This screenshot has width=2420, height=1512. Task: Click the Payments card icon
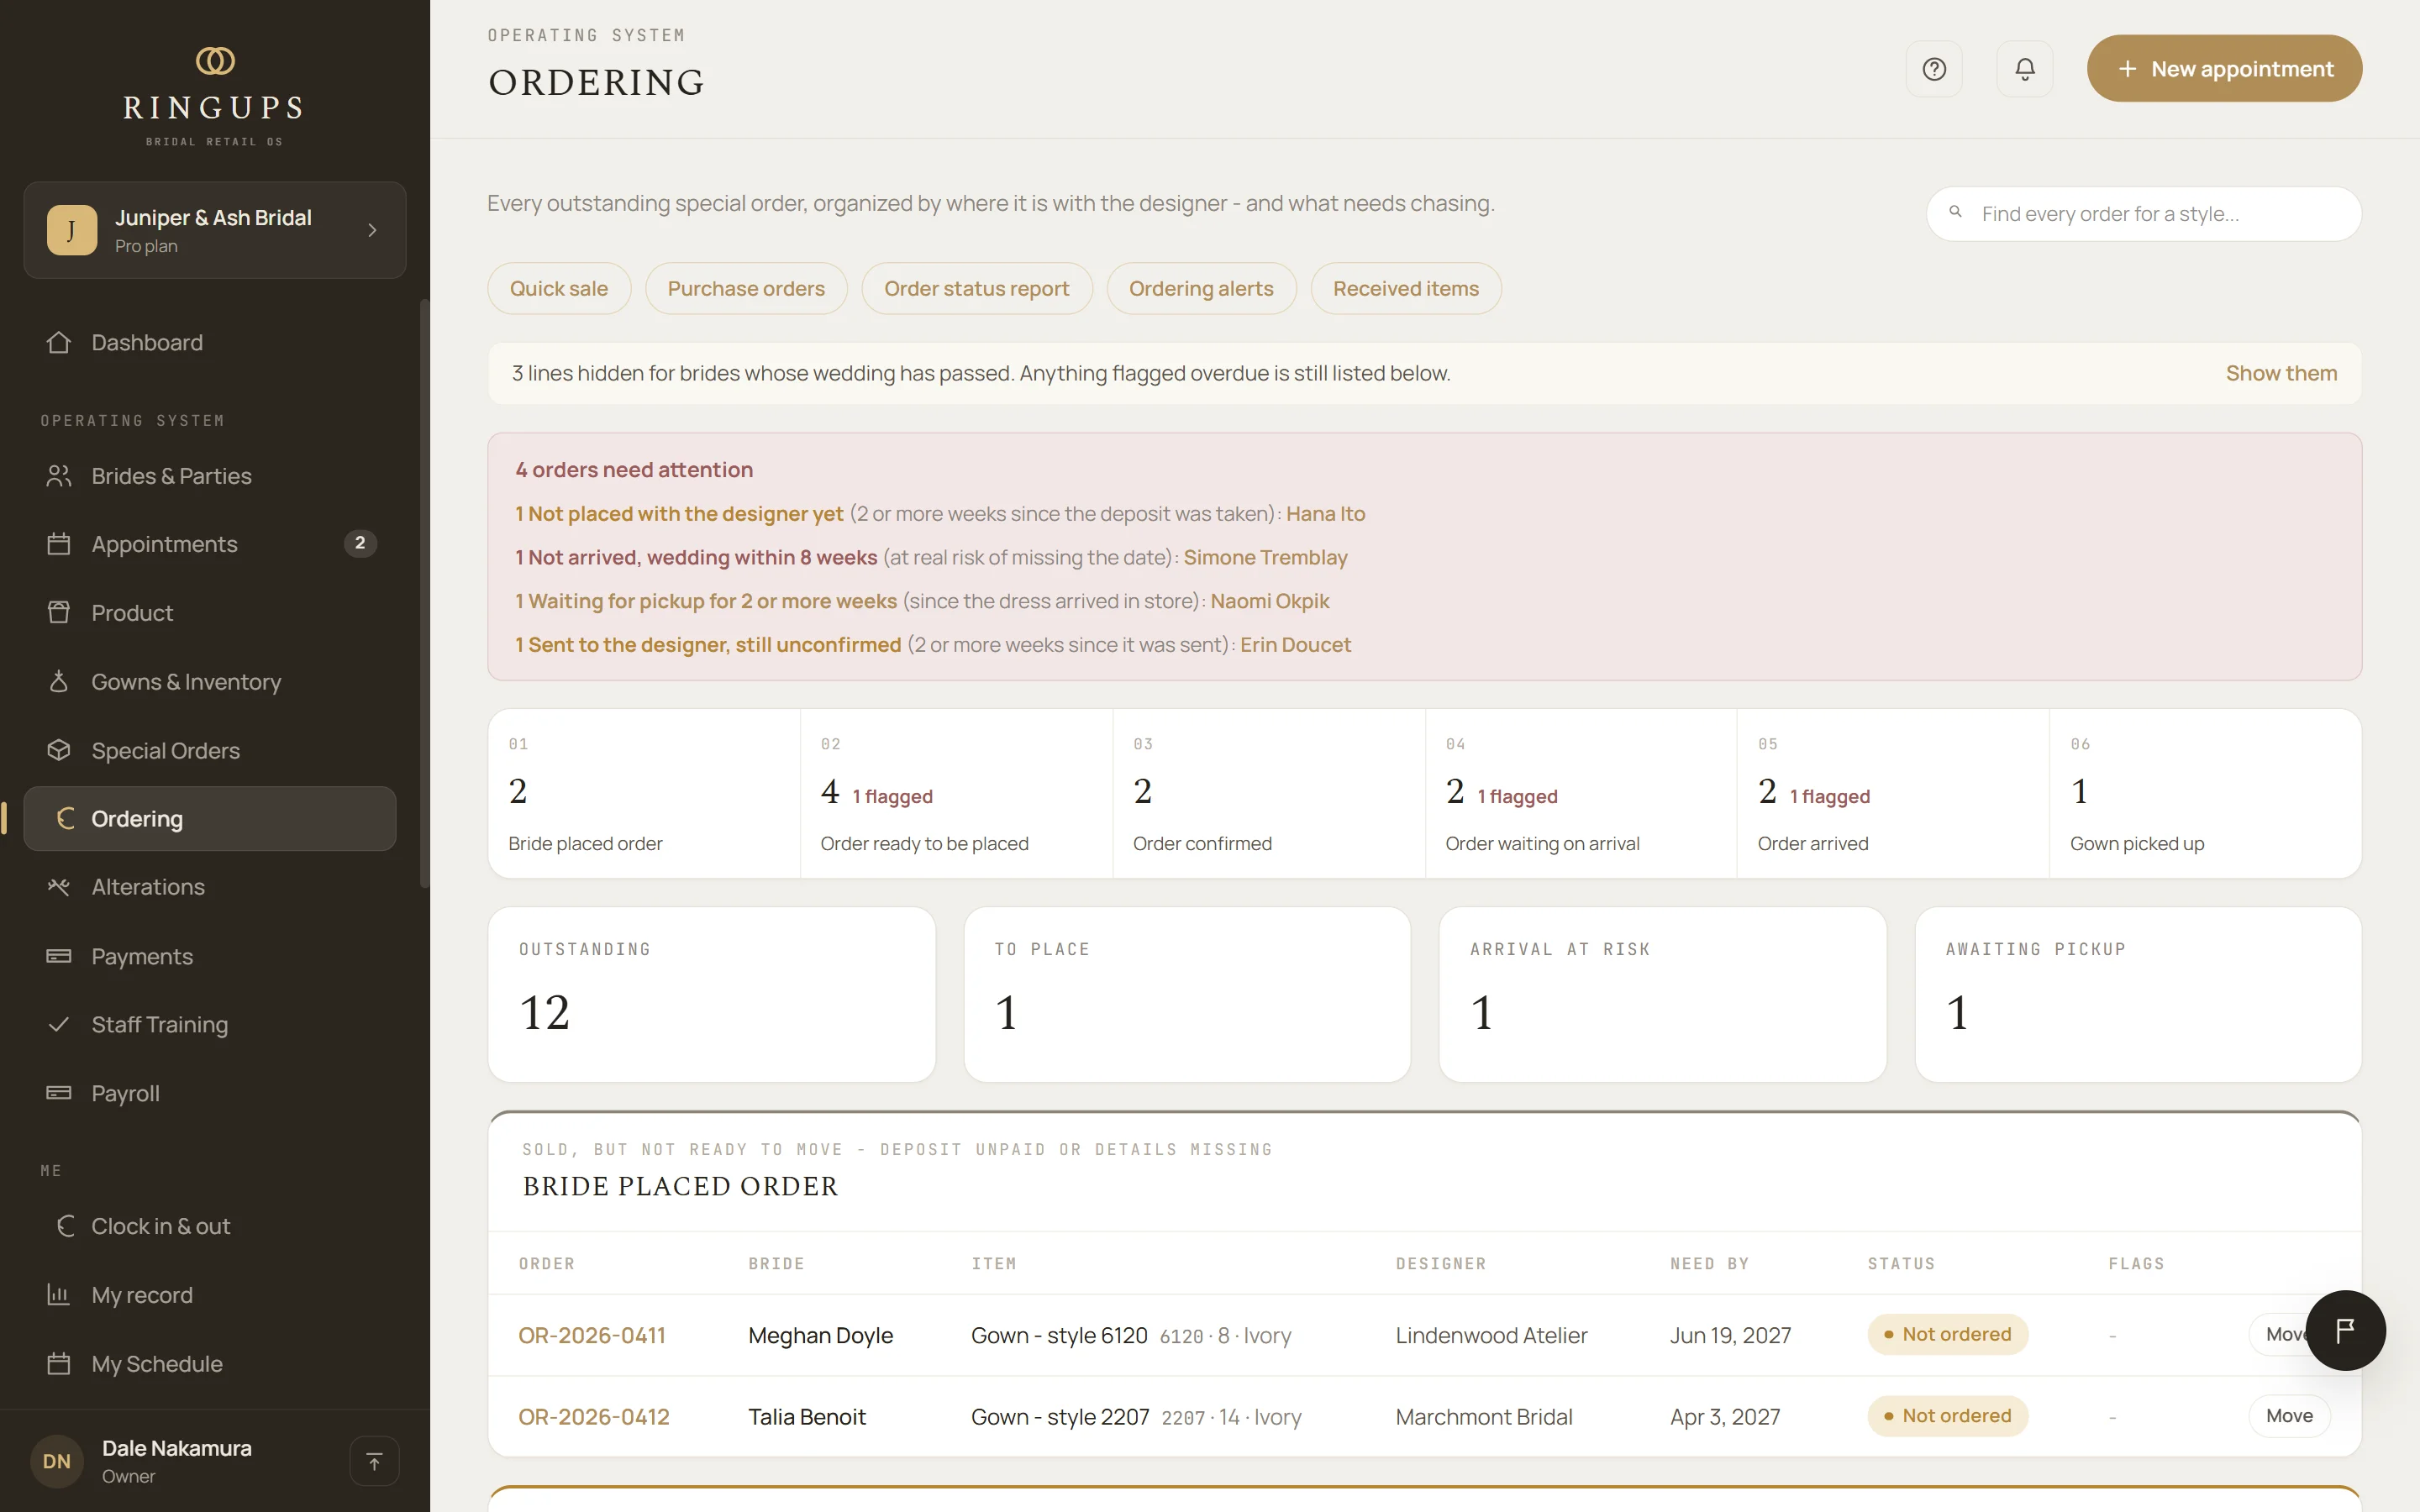(x=59, y=956)
